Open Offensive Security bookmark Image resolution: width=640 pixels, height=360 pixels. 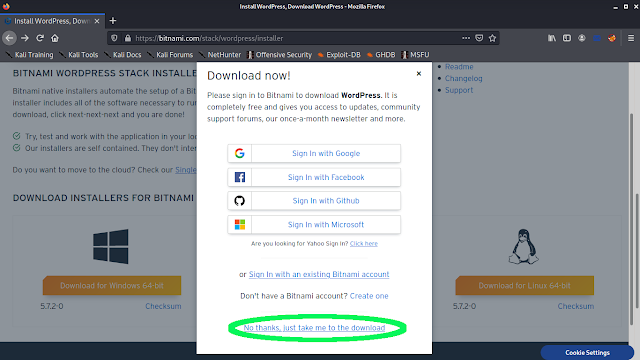click(x=280, y=55)
